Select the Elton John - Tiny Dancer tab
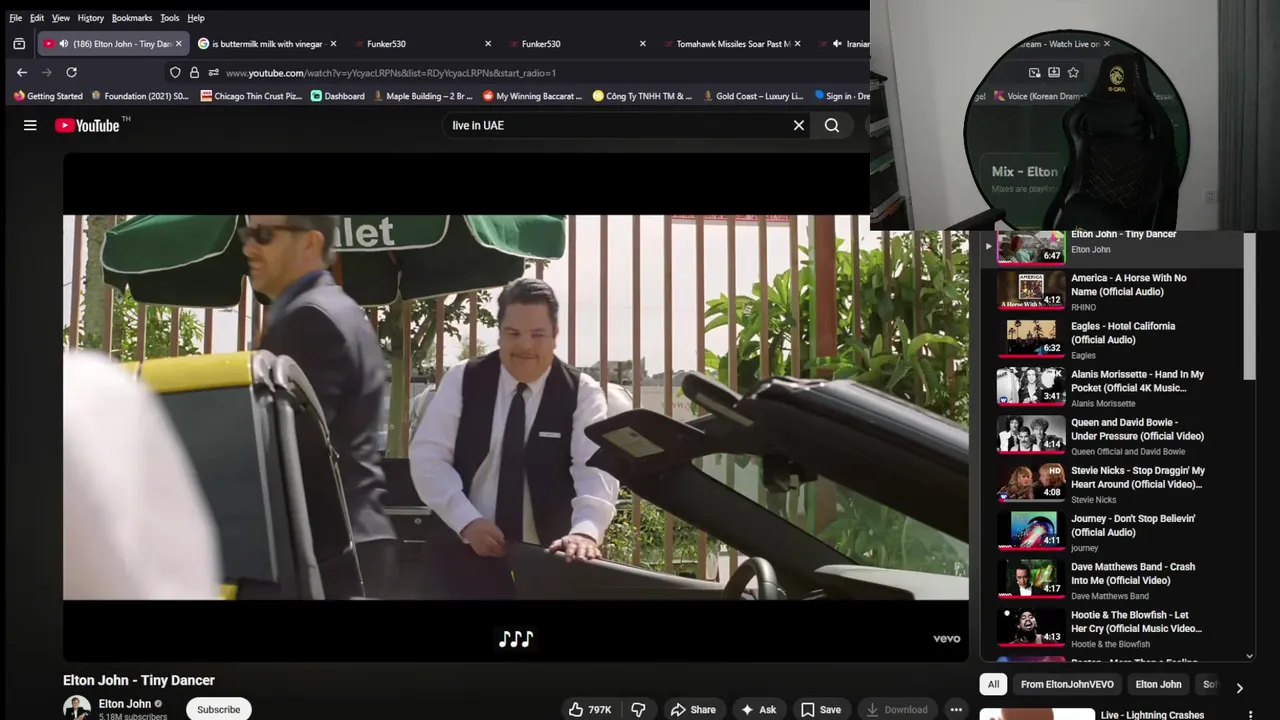The height and width of the screenshot is (720, 1280). pos(112,44)
